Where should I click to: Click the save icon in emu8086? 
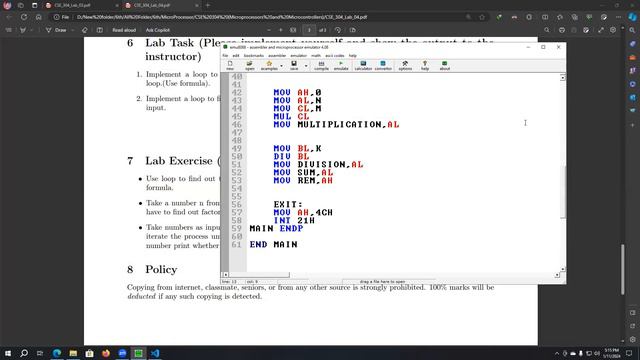coord(294,65)
